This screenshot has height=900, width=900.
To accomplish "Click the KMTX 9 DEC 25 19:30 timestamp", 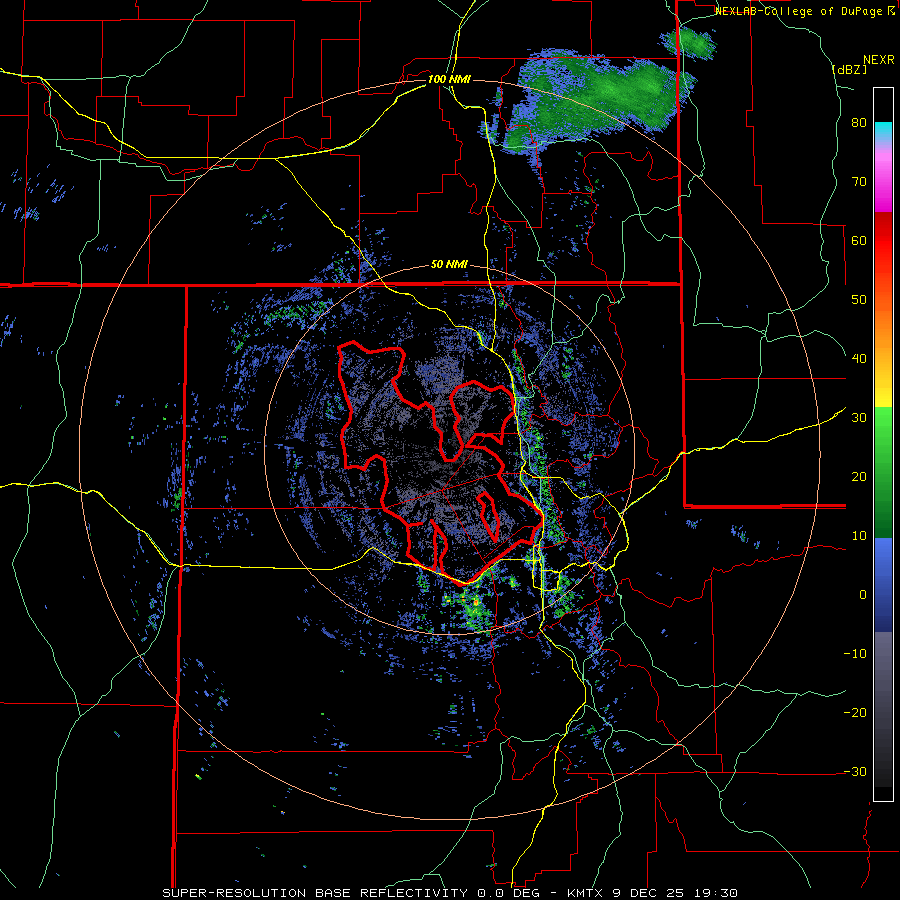I will 652,893.
